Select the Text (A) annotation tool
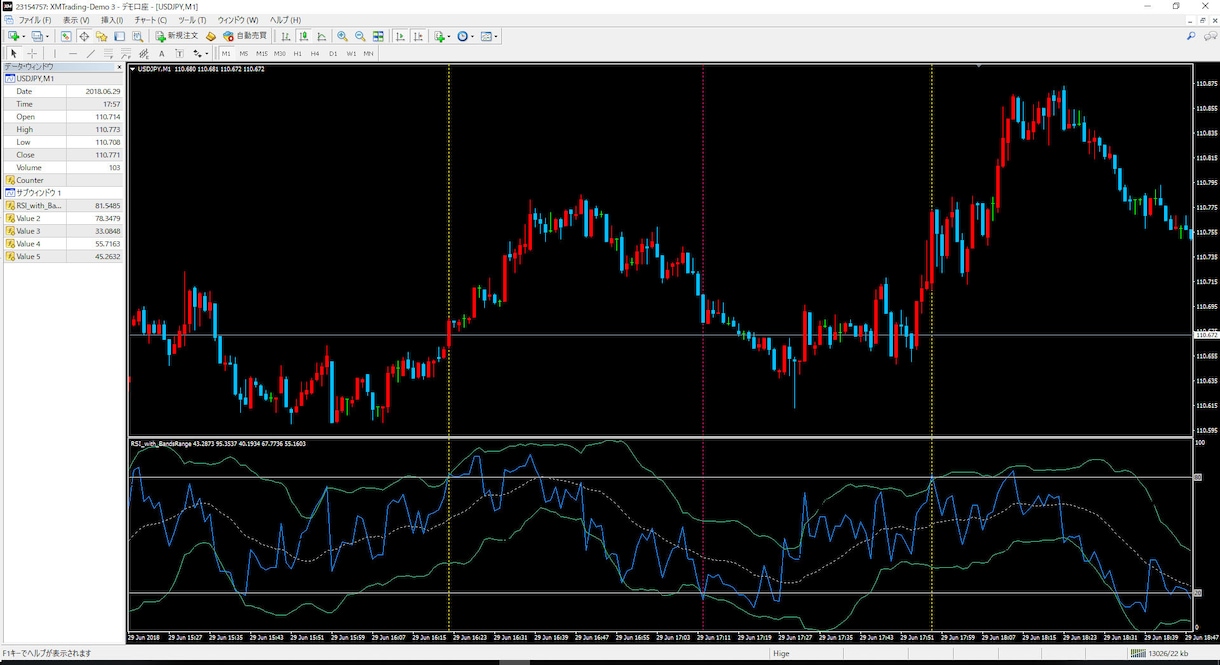This screenshot has width=1220, height=665. (161, 53)
